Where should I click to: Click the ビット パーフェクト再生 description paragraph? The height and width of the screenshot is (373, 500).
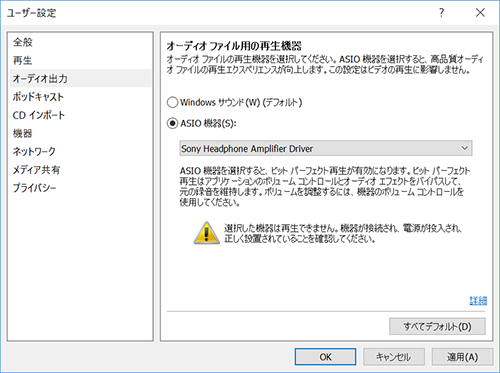coord(325,186)
